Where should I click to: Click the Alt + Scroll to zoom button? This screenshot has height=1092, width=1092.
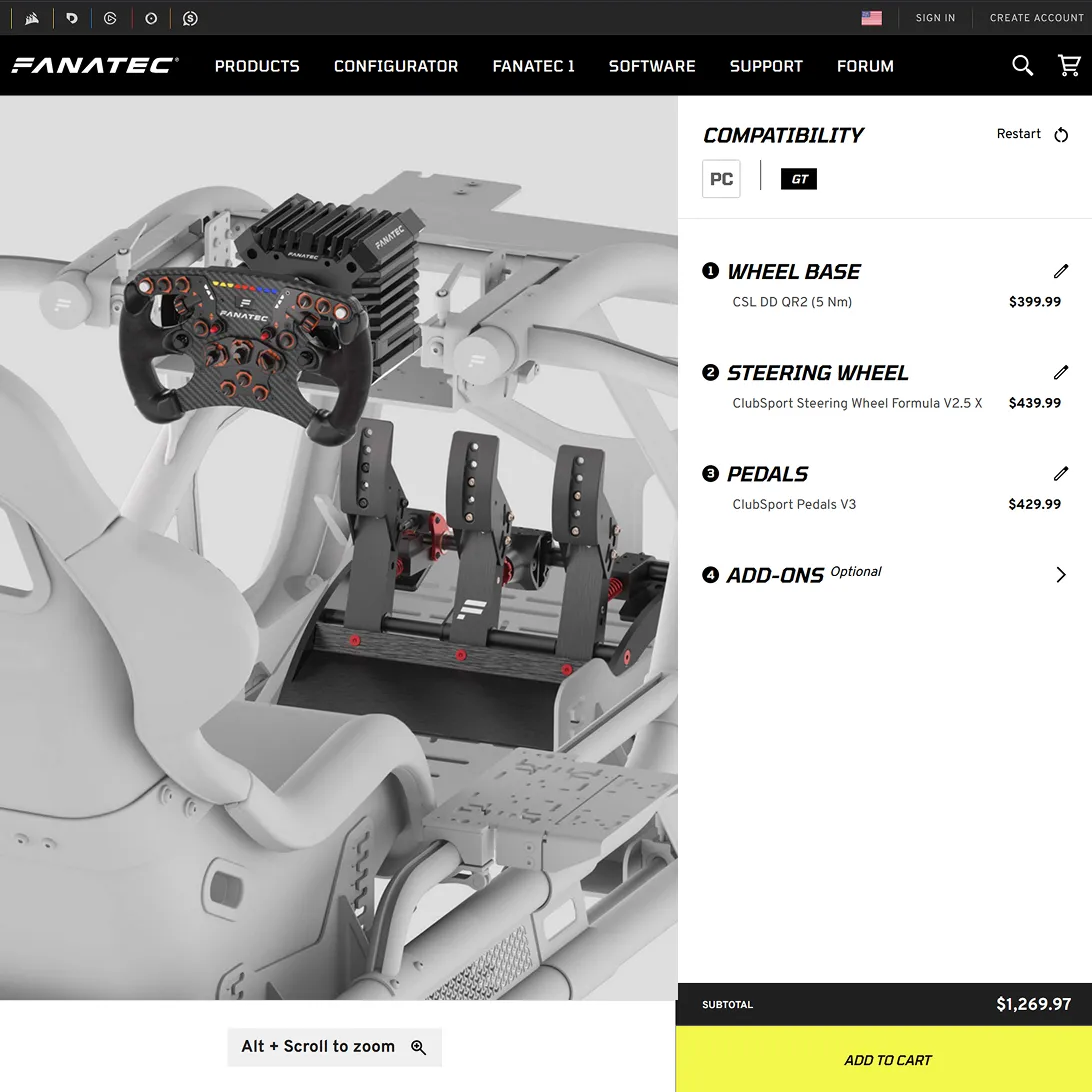[x=334, y=1047]
